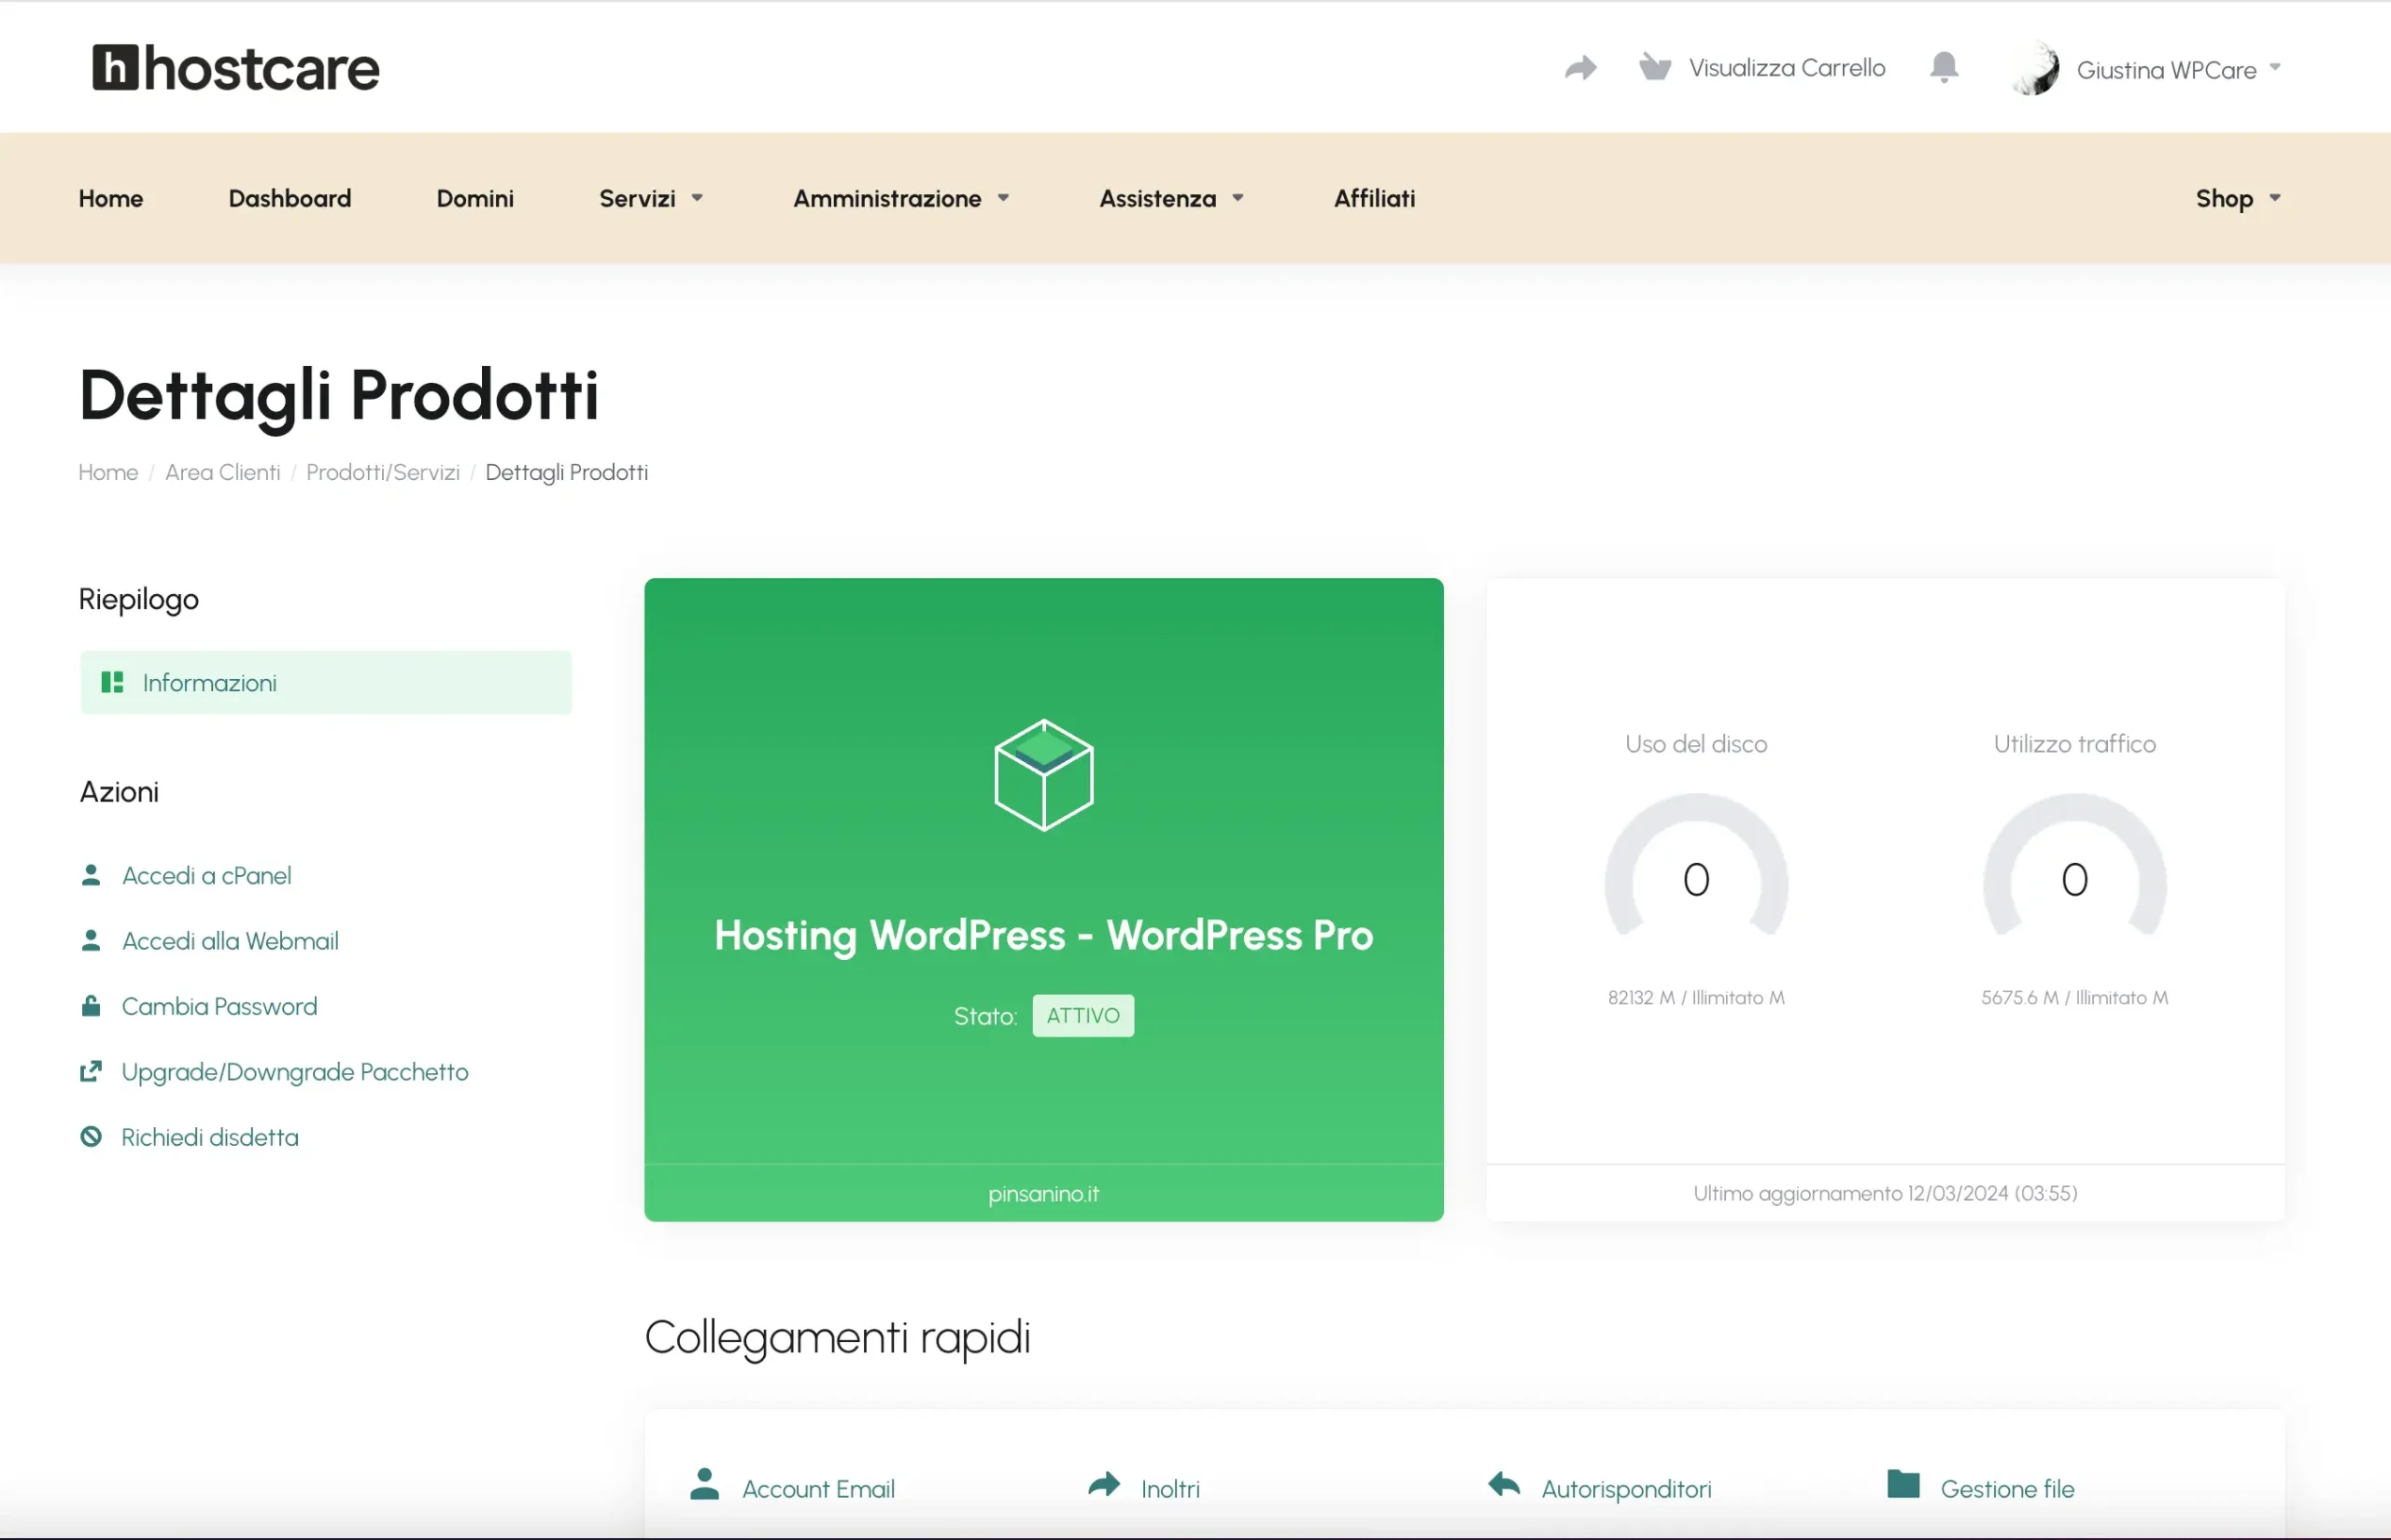This screenshot has height=1540, width=2391.
Task: Open Upgrade/Downgrade Pacchetto link
Action: coord(295,1072)
